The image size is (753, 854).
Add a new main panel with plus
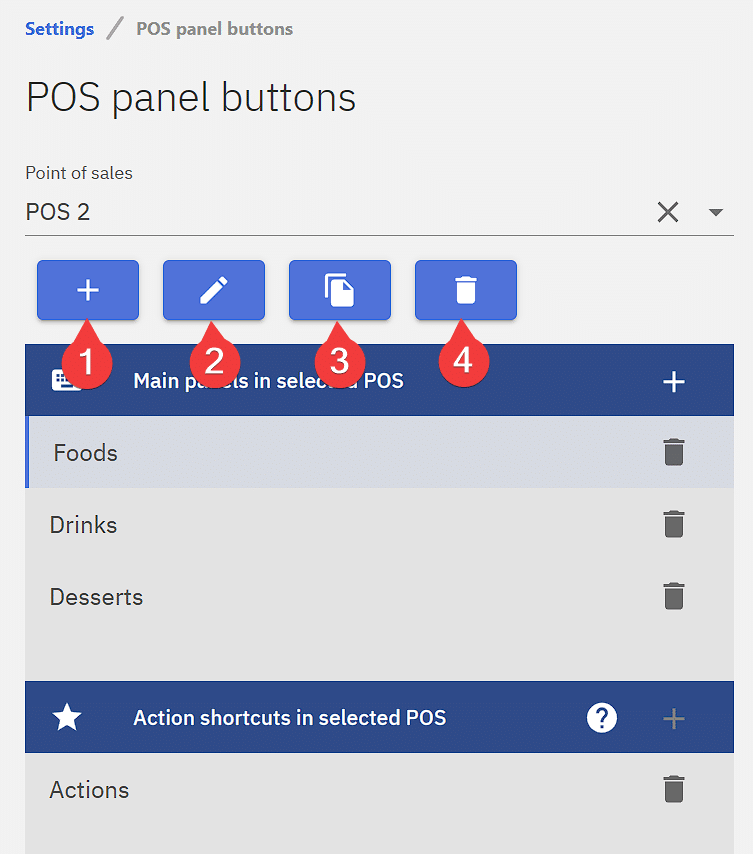[674, 381]
